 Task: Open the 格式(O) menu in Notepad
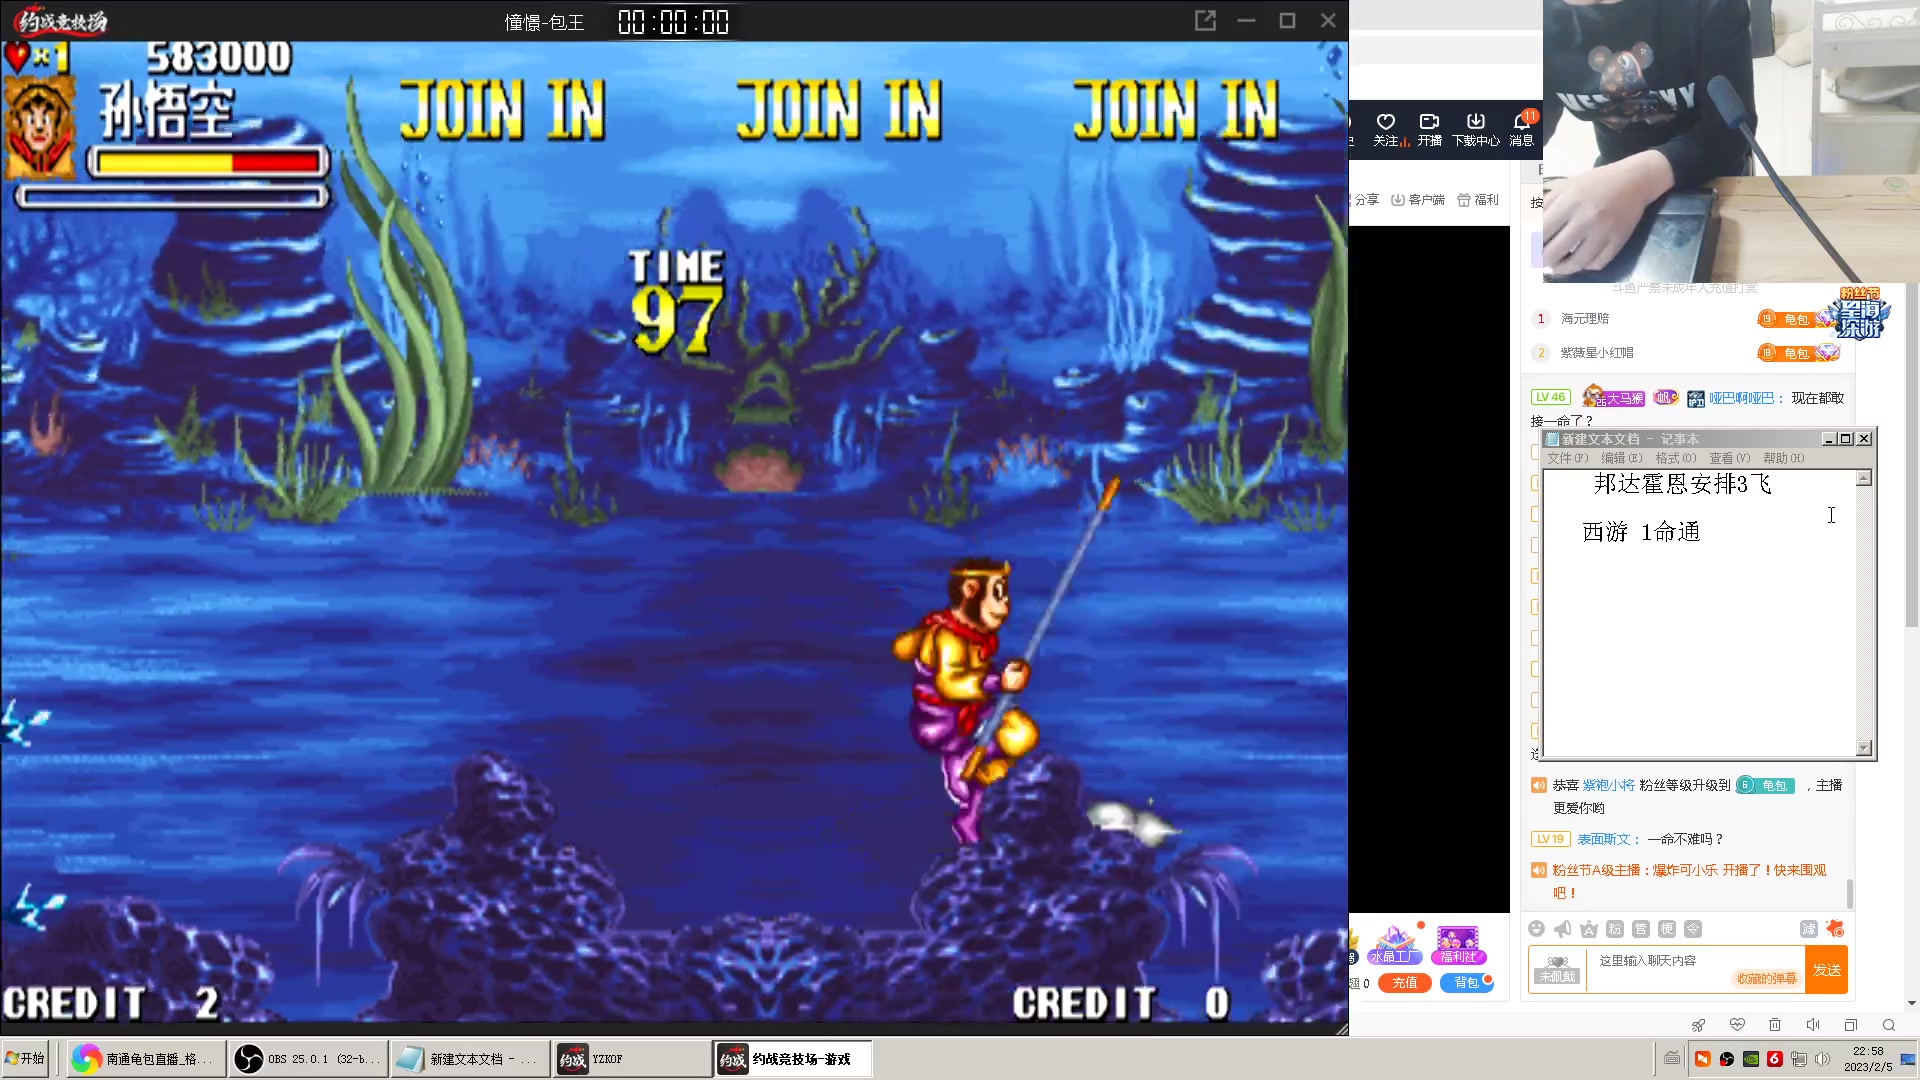point(1676,458)
